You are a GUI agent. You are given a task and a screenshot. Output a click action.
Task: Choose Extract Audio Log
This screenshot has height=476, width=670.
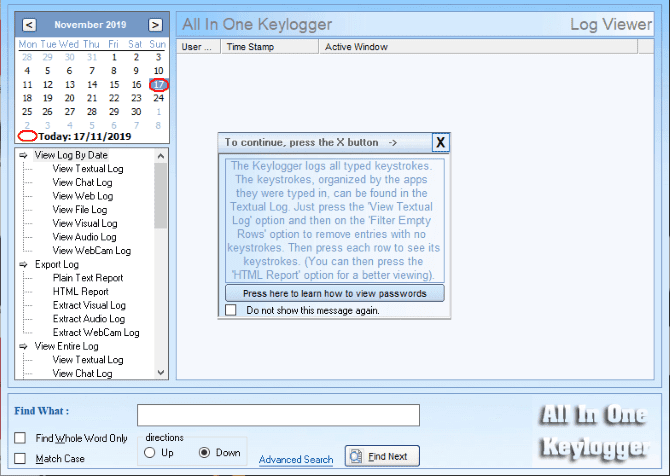click(x=89, y=319)
